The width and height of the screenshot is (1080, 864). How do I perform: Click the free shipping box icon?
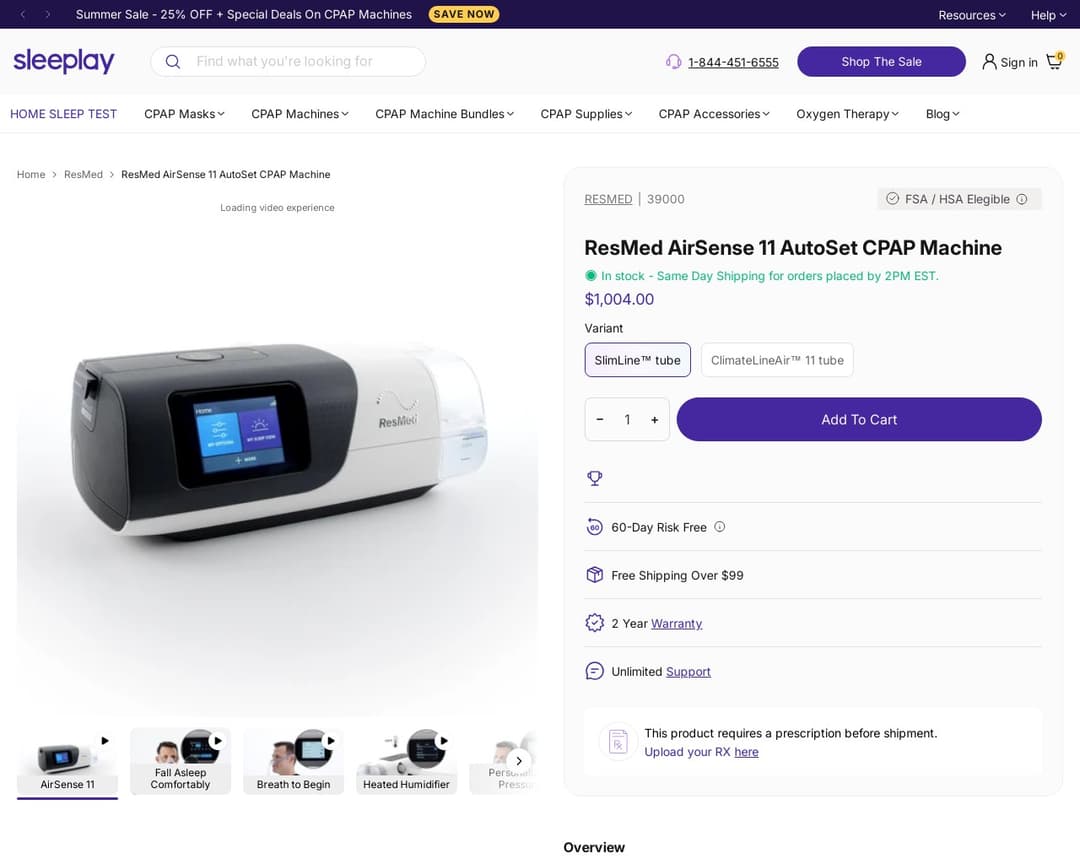pyautogui.click(x=595, y=575)
